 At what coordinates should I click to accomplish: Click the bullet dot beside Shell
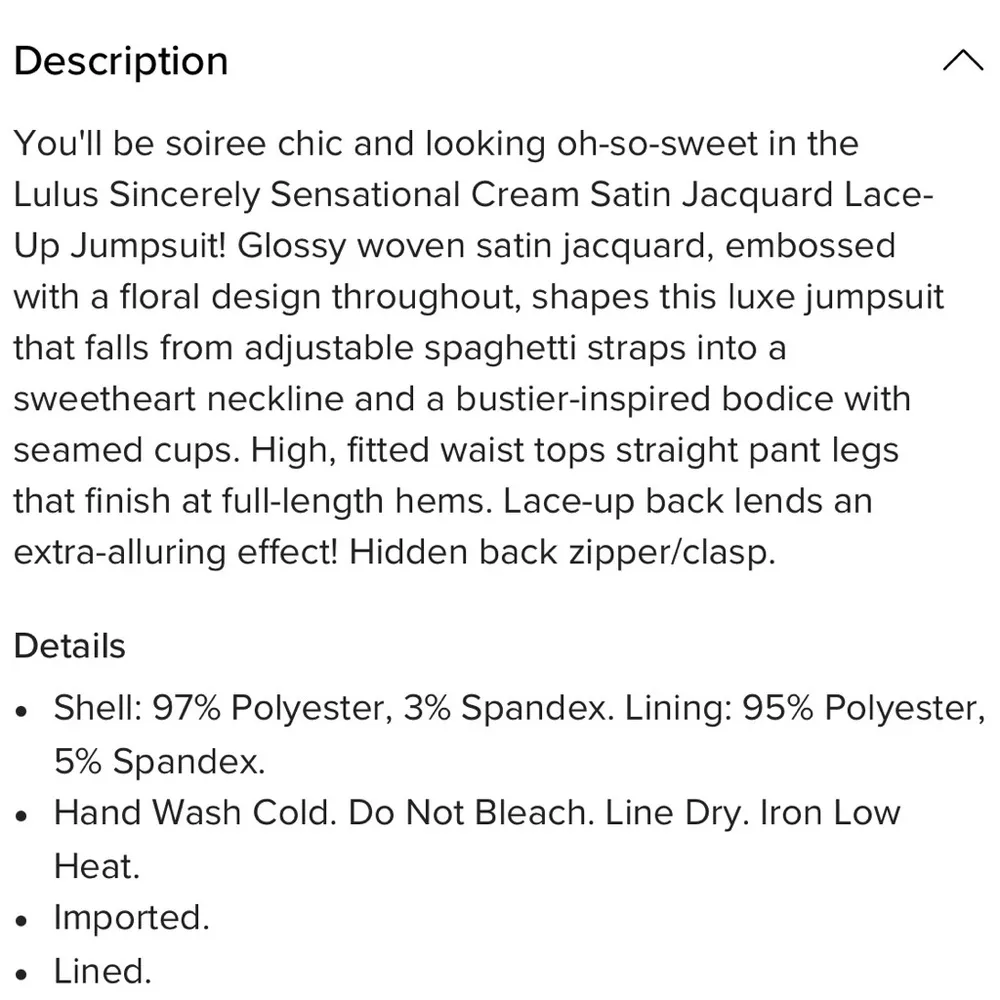(x=21, y=711)
